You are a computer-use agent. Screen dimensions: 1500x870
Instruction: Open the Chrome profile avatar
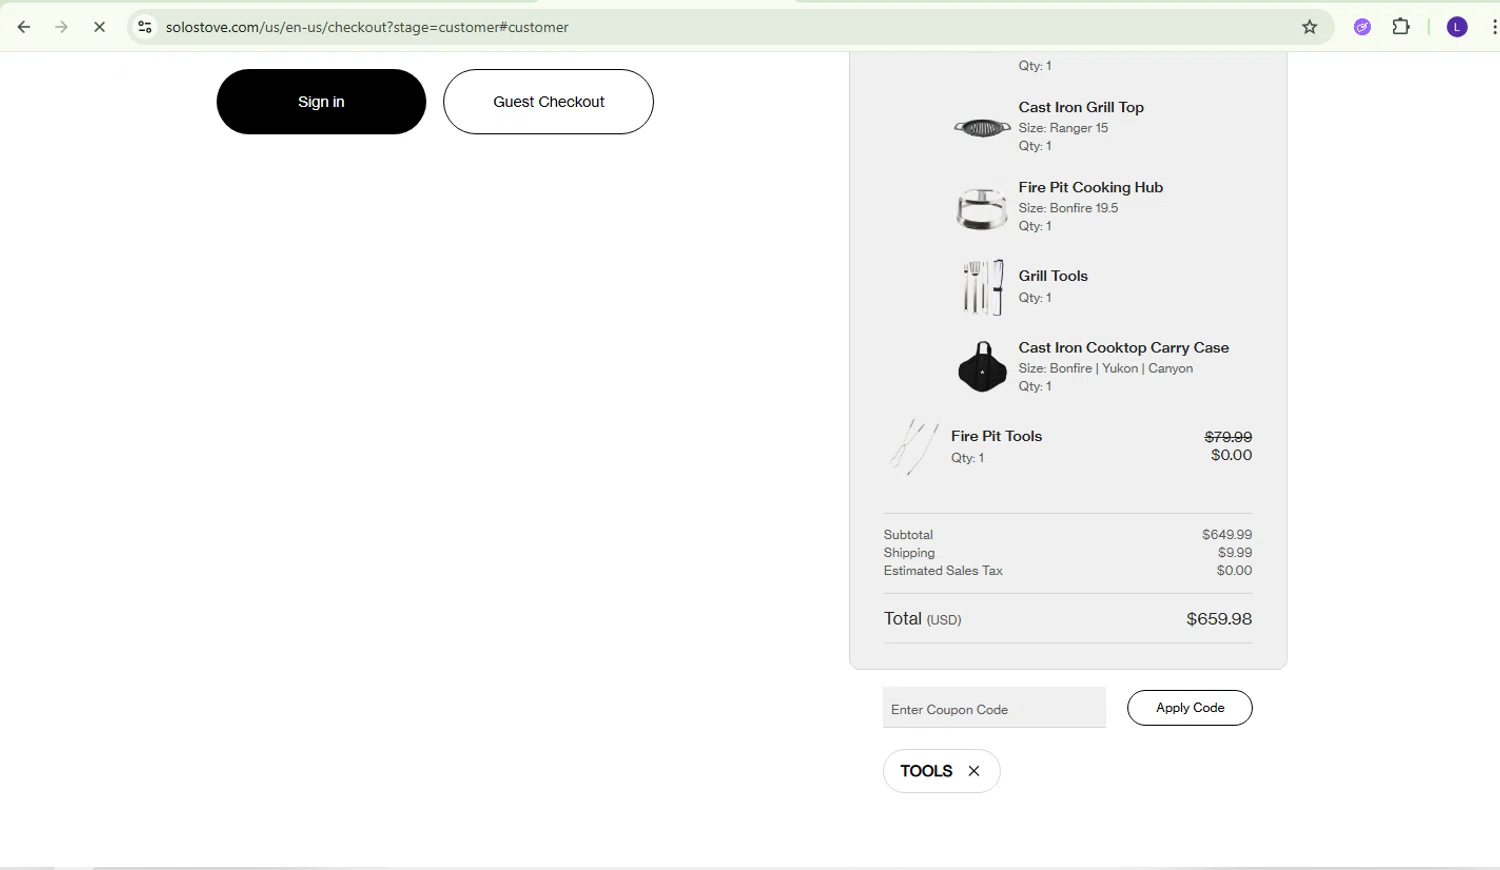1457,27
